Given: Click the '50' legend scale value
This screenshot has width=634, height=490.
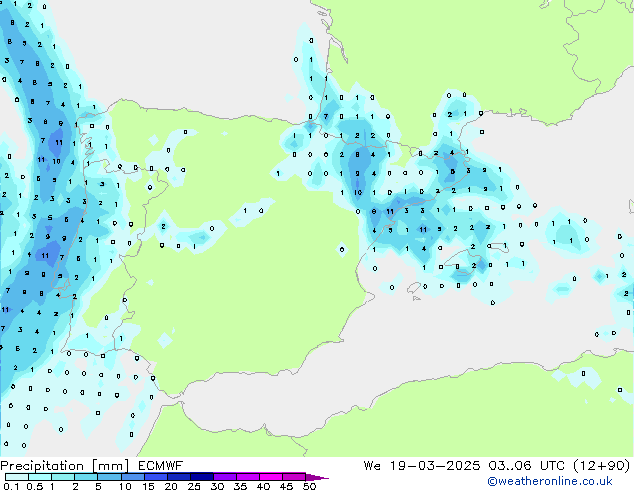Looking at the screenshot, I should coord(309,486).
